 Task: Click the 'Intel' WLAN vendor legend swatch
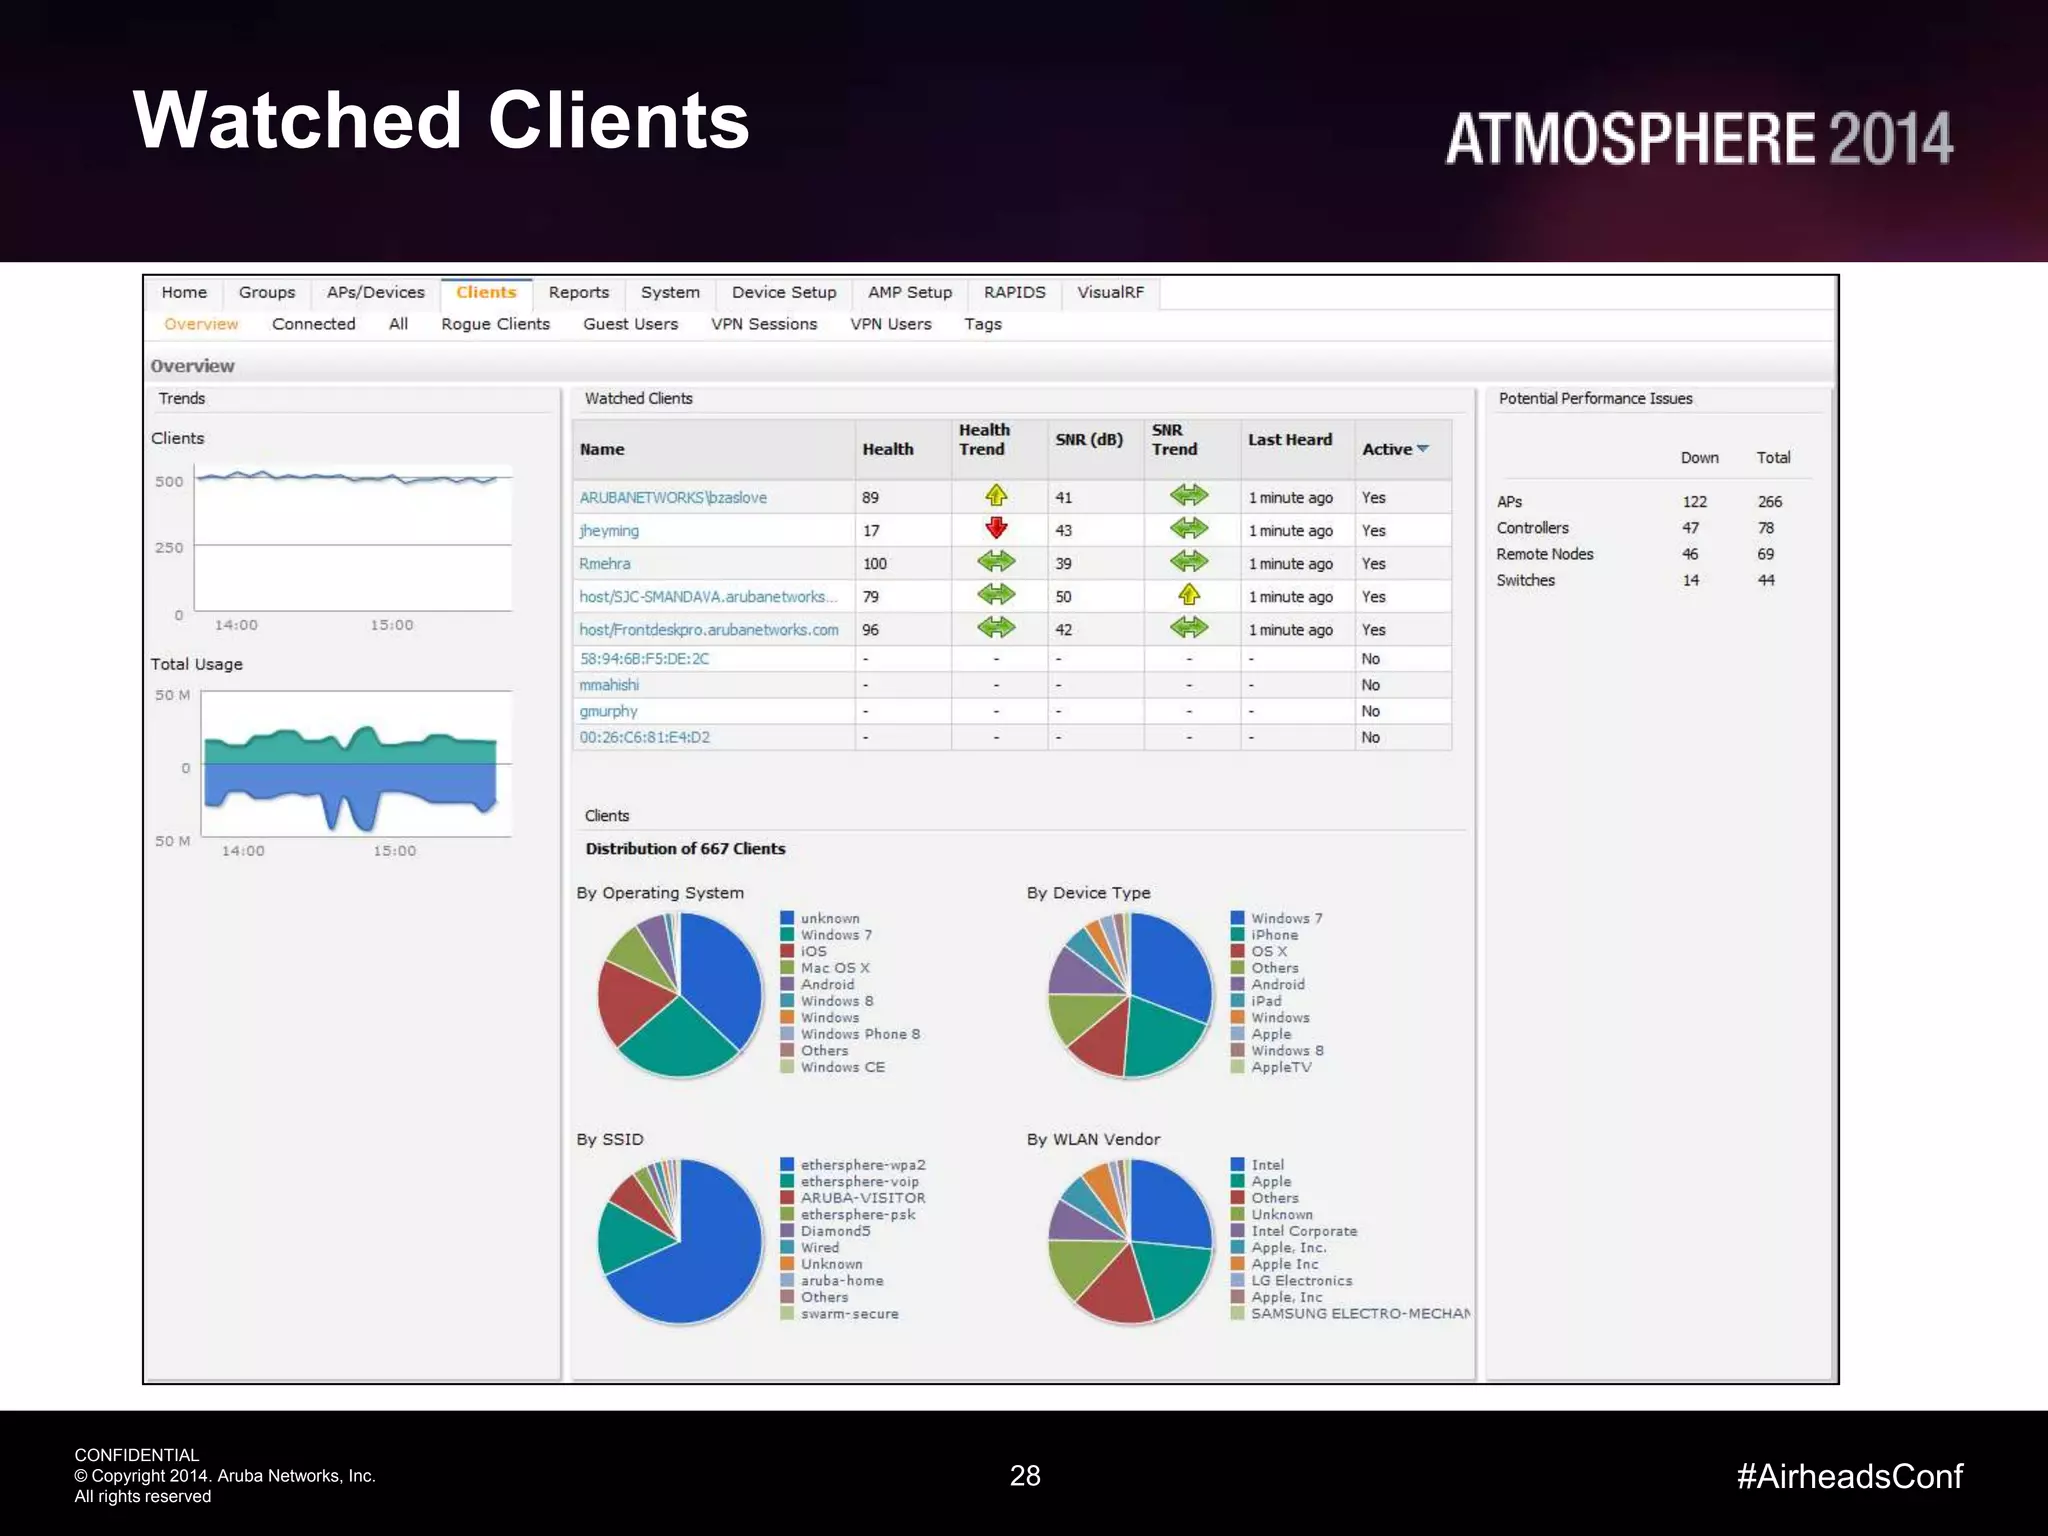(1238, 1165)
